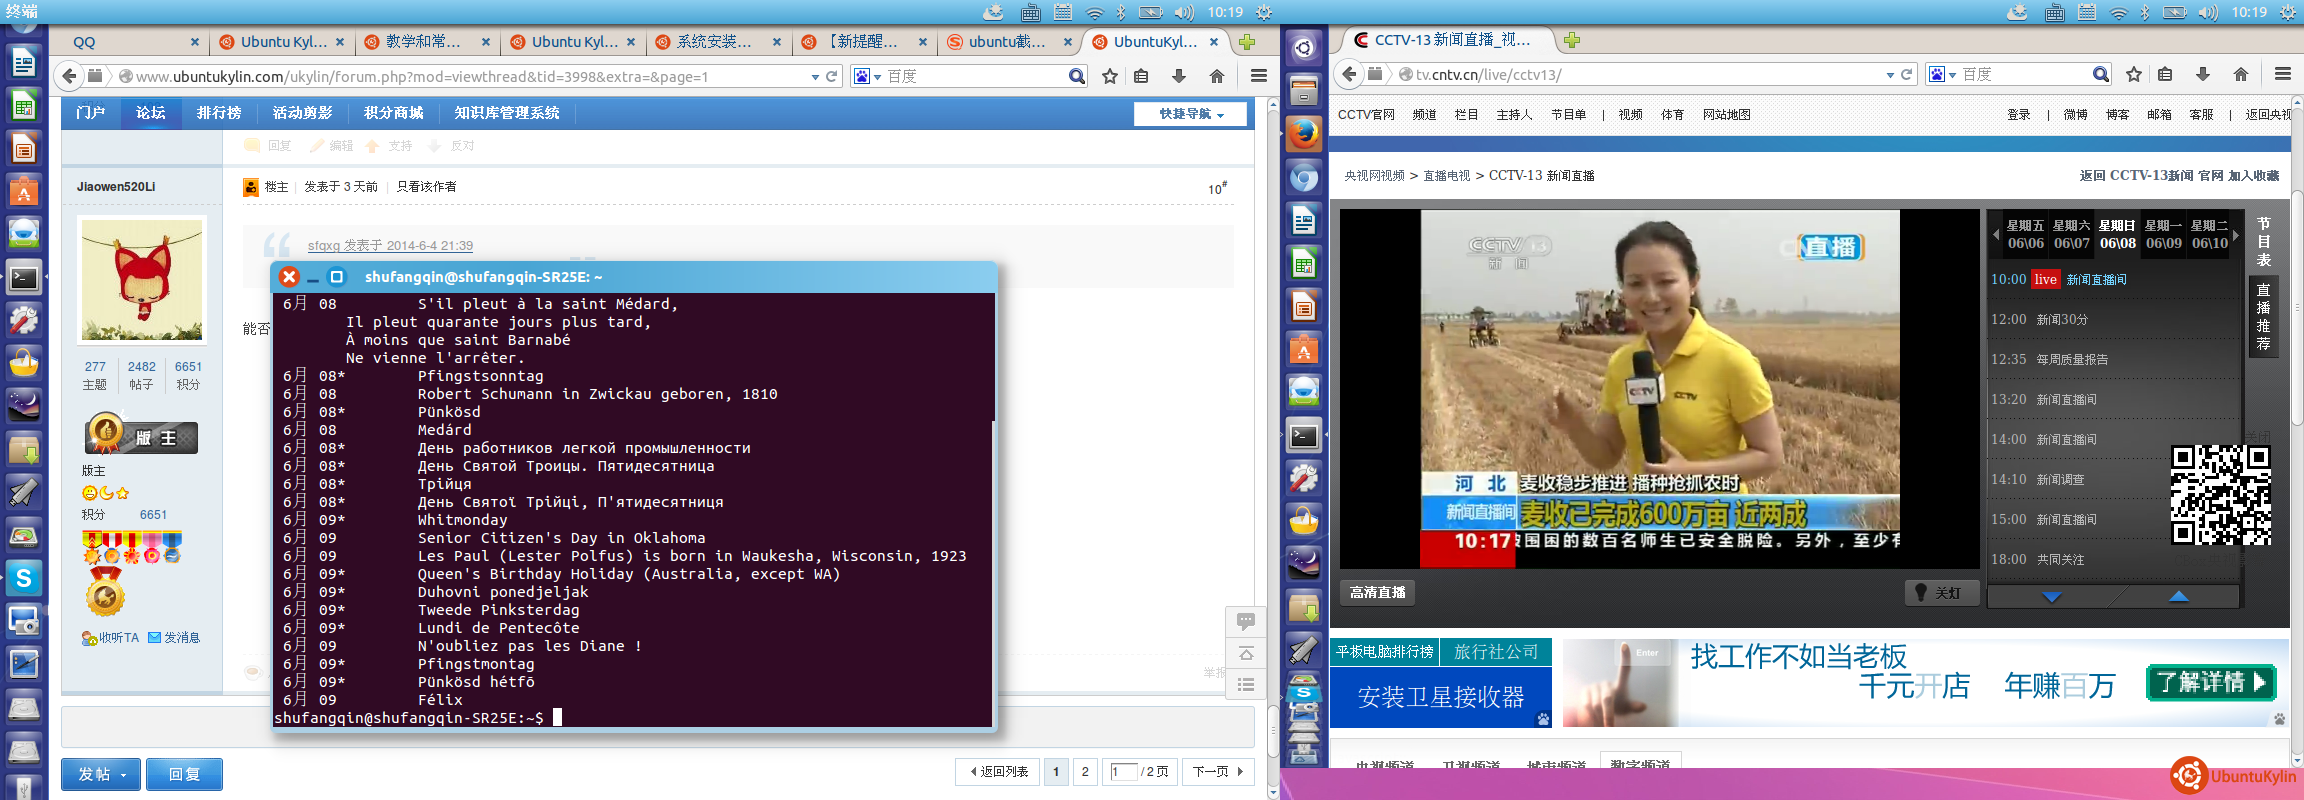The height and width of the screenshot is (800, 2304).
Task: Click the forum's floating thread list icon
Action: coord(1245,685)
